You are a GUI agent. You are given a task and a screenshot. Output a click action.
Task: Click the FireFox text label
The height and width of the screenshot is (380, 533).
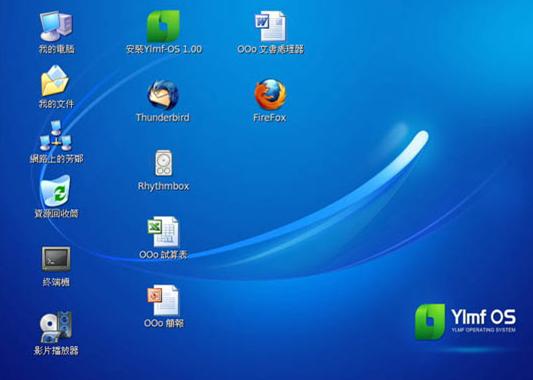pos(270,118)
